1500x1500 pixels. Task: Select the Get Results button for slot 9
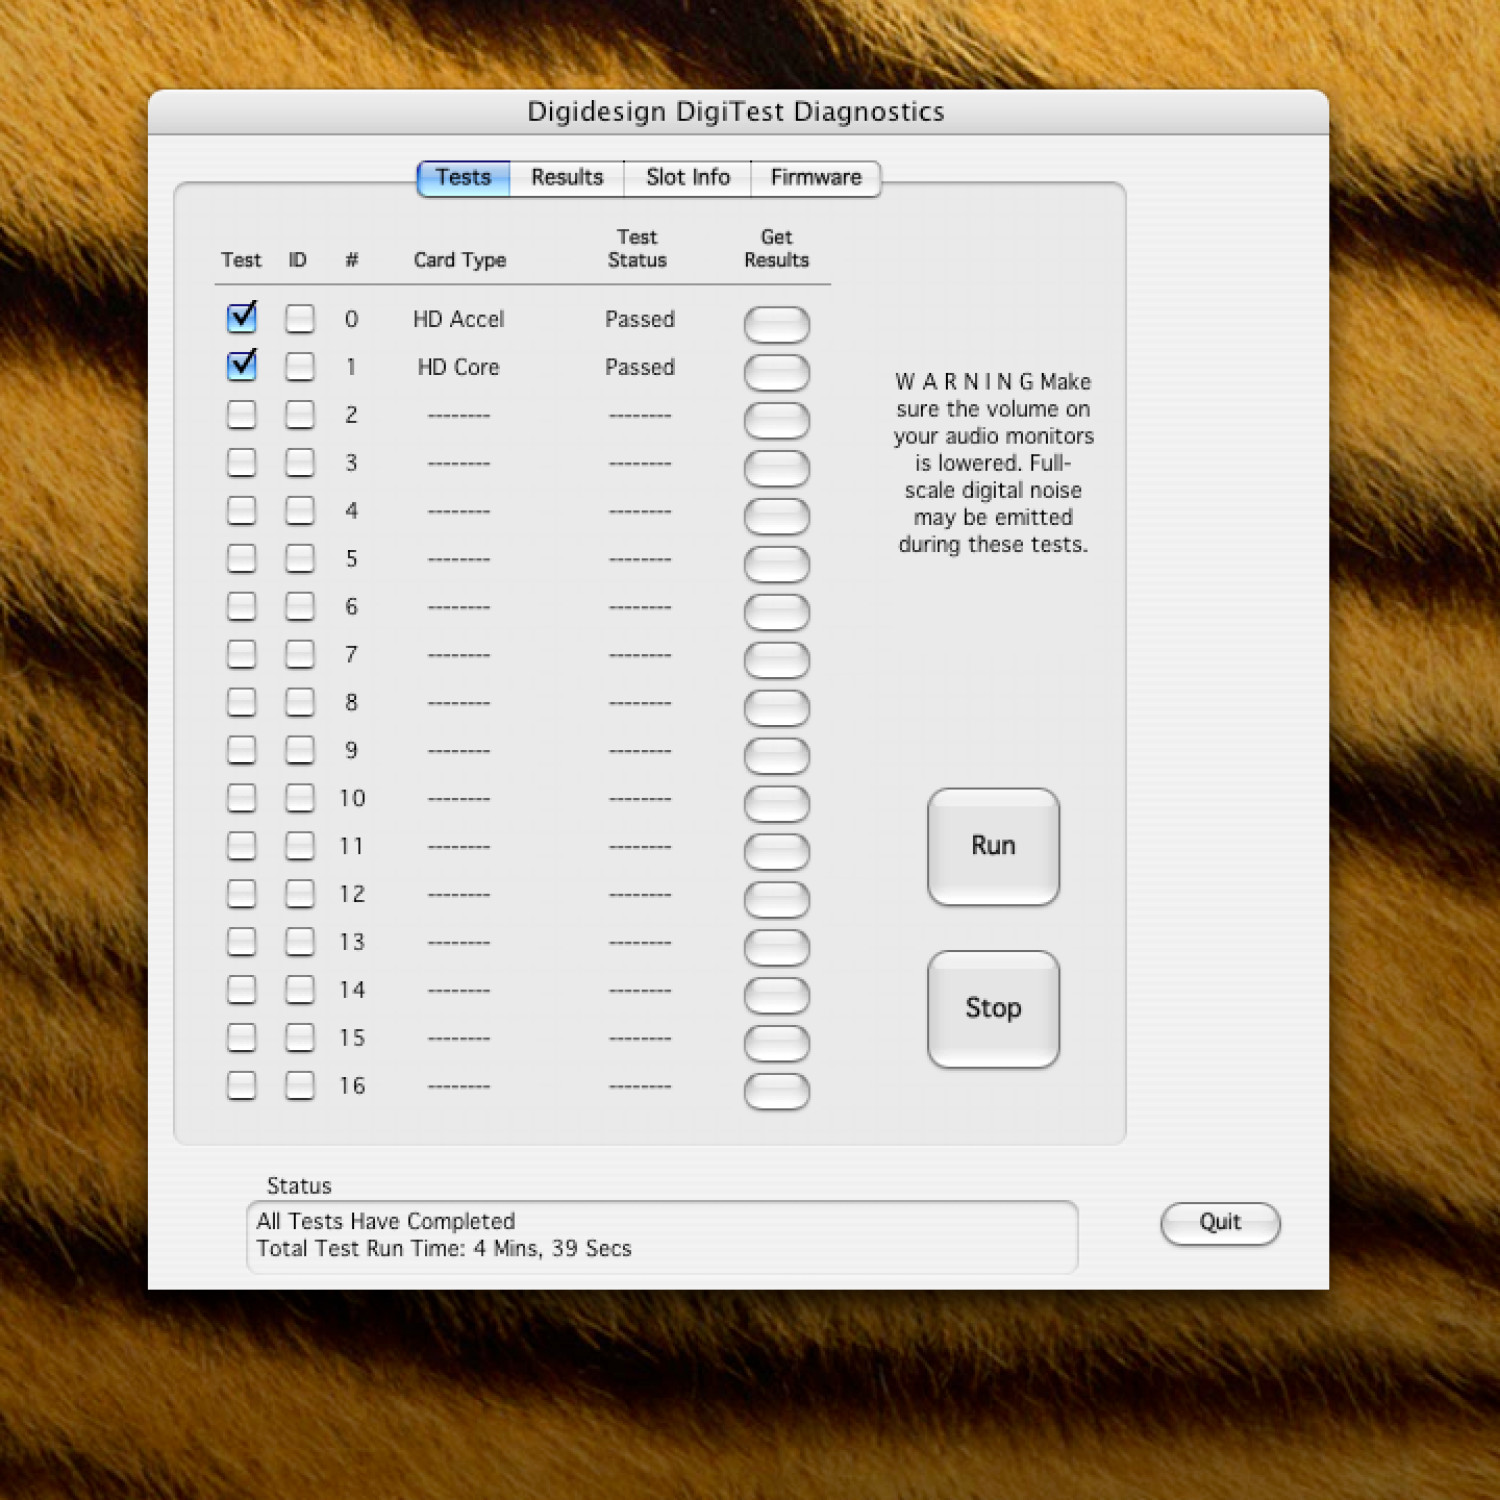[x=777, y=756]
